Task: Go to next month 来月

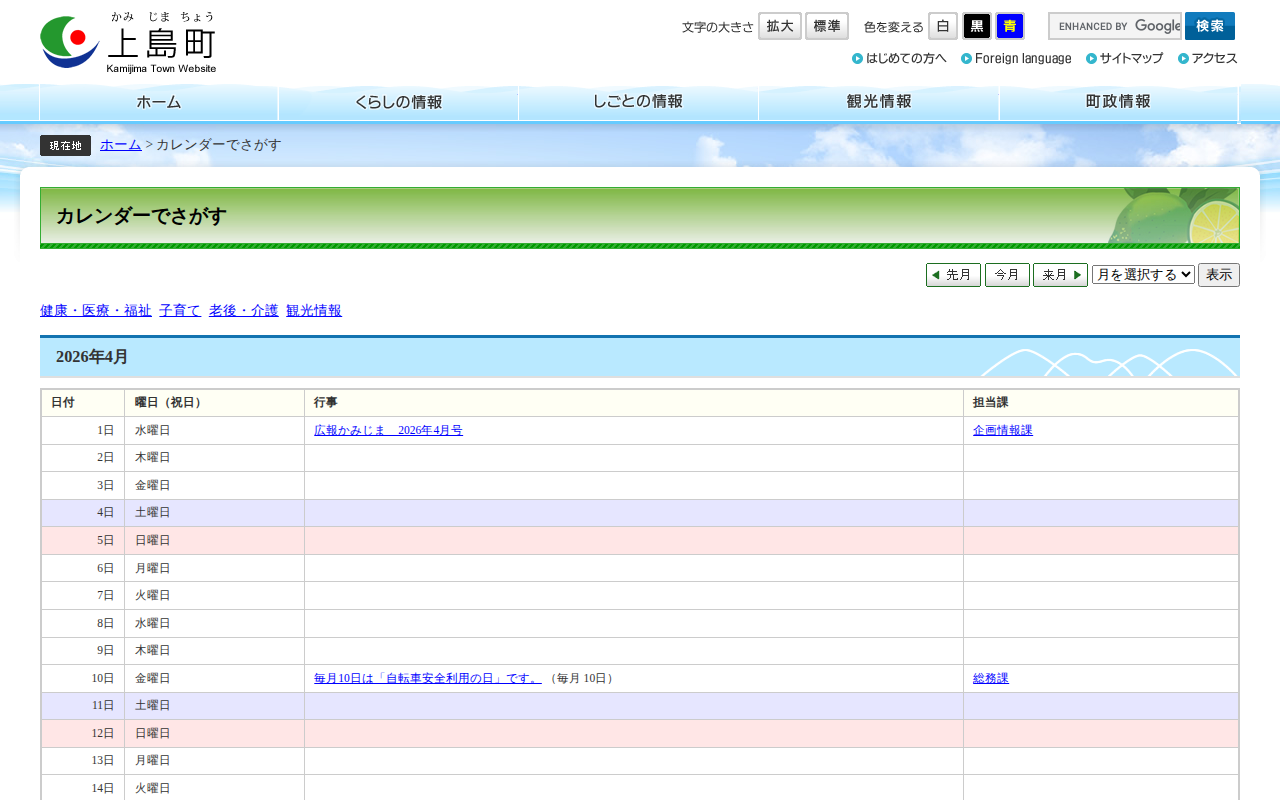Action: 1060,275
